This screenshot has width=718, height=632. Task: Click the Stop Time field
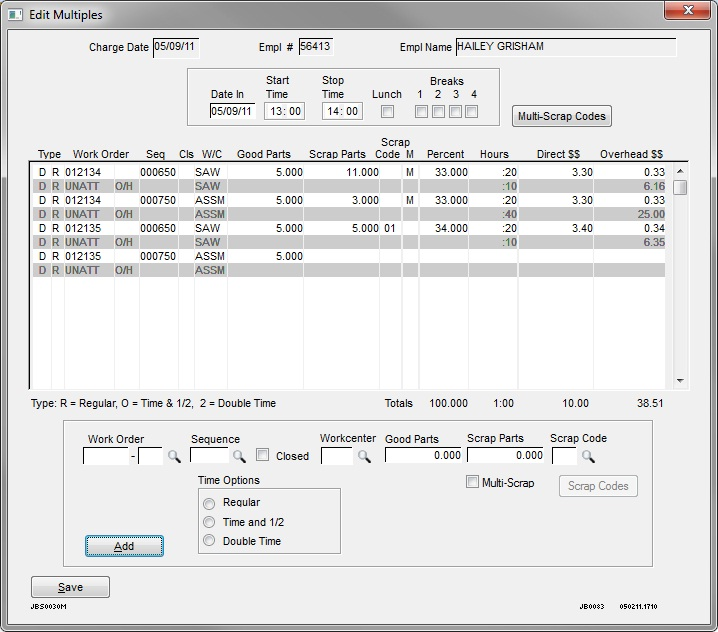[x=342, y=111]
